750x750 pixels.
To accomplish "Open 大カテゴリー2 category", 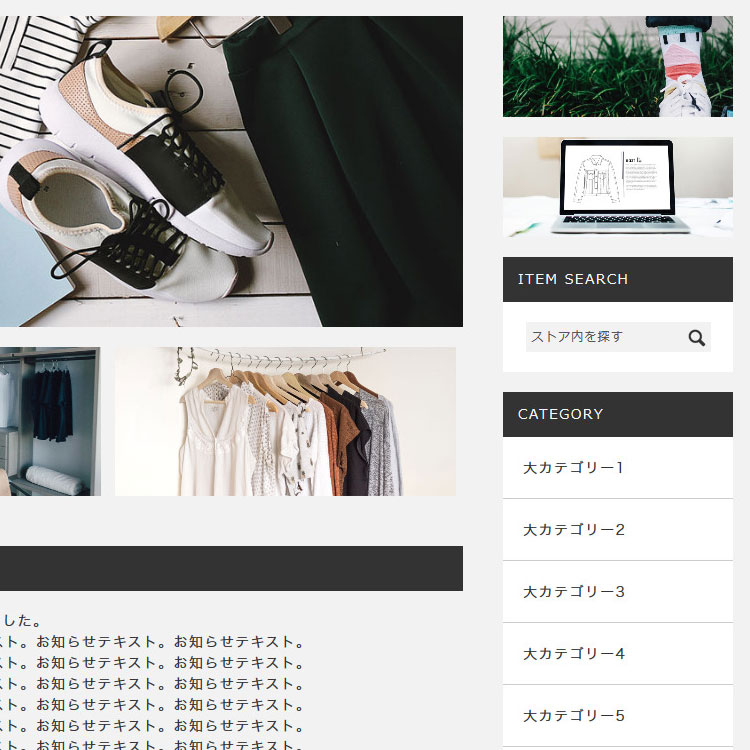I will (x=618, y=530).
